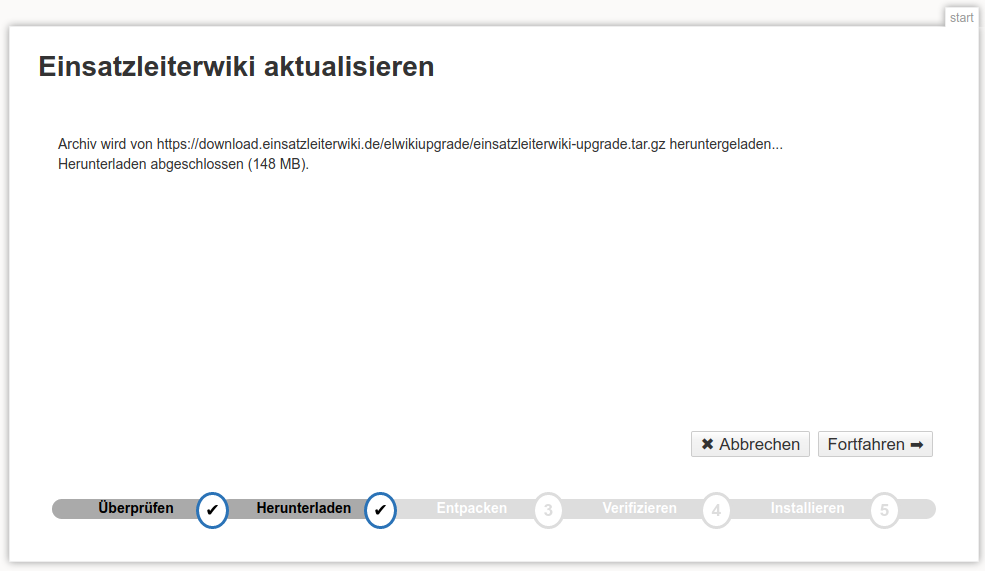The image size is (985, 571).
Task: Click the Herunterladen abgeschlossen status message
Action: coord(184,164)
